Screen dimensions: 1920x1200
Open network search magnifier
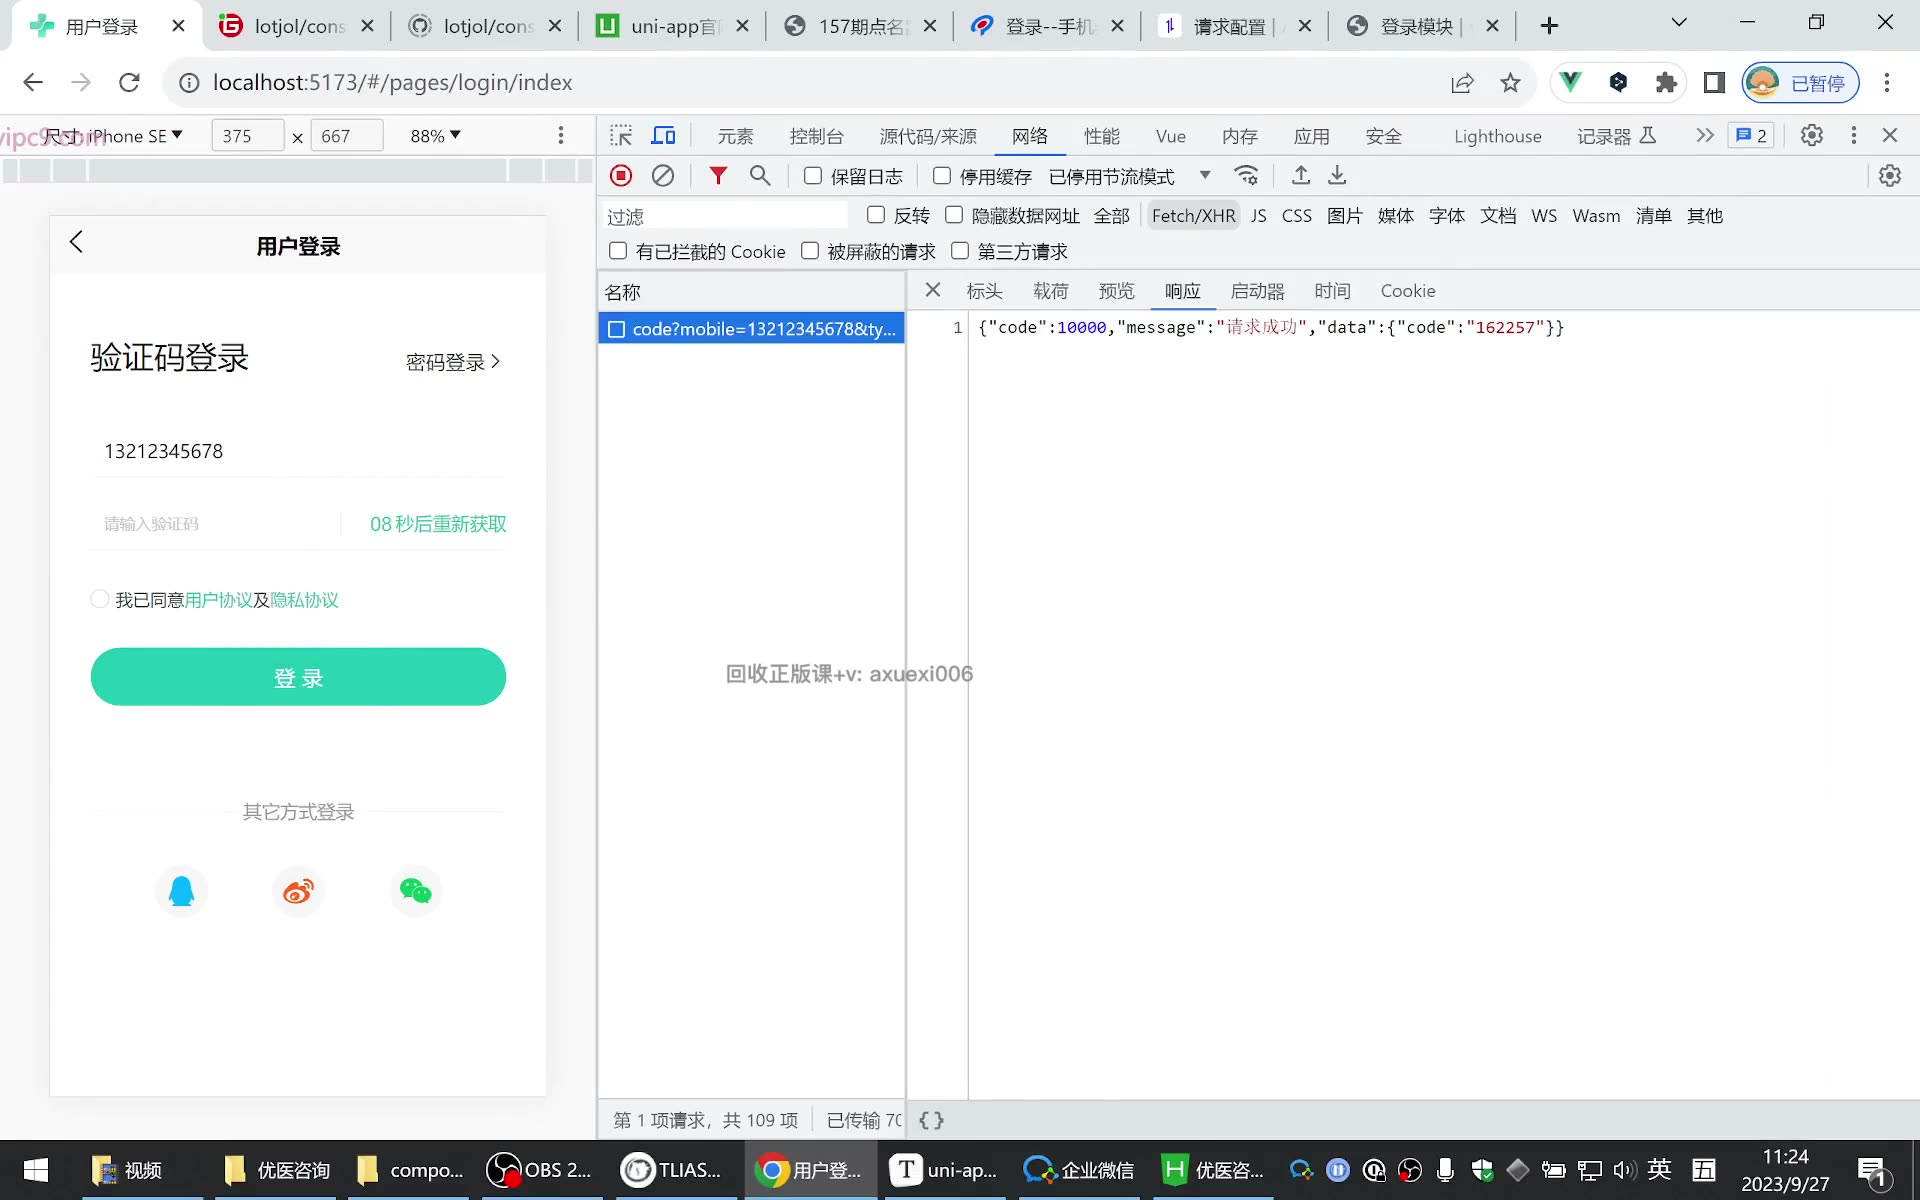pos(760,176)
